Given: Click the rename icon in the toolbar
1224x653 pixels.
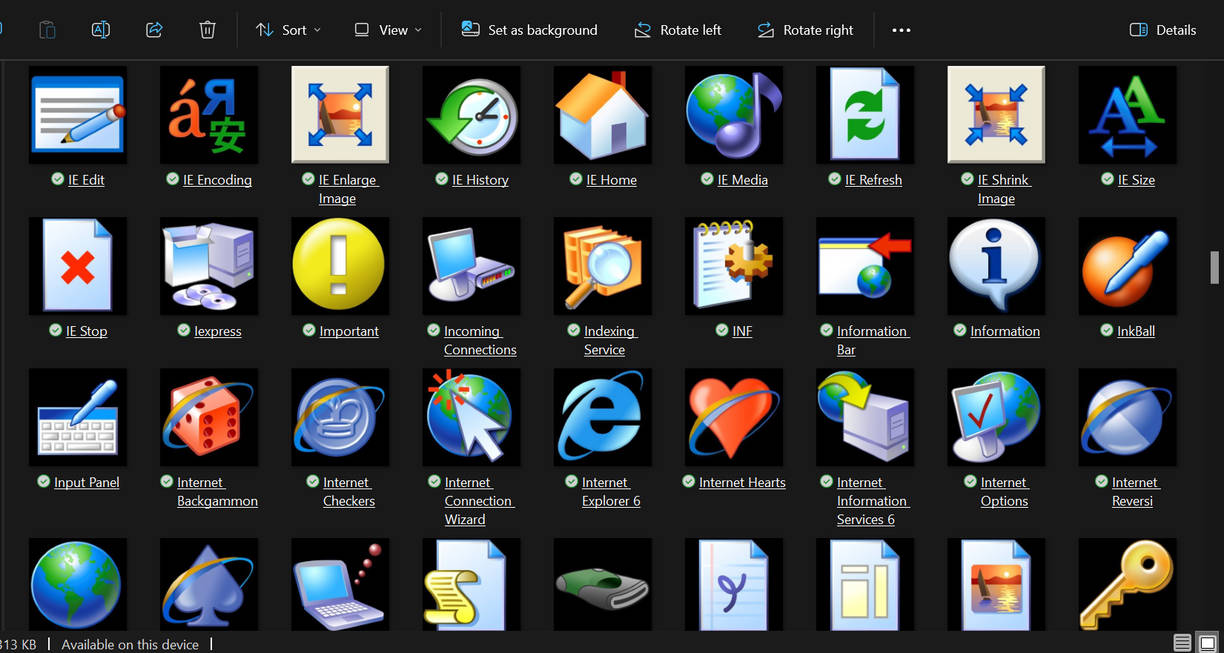Looking at the screenshot, I should tap(100, 30).
